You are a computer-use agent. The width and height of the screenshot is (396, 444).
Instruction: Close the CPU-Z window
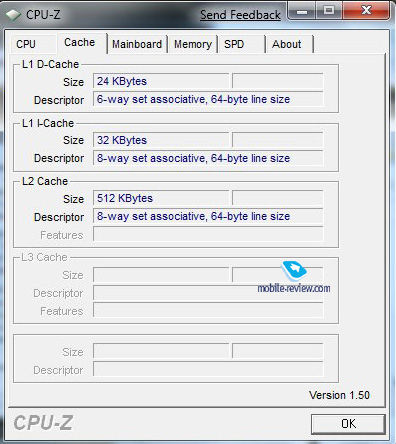pyautogui.click(x=366, y=11)
